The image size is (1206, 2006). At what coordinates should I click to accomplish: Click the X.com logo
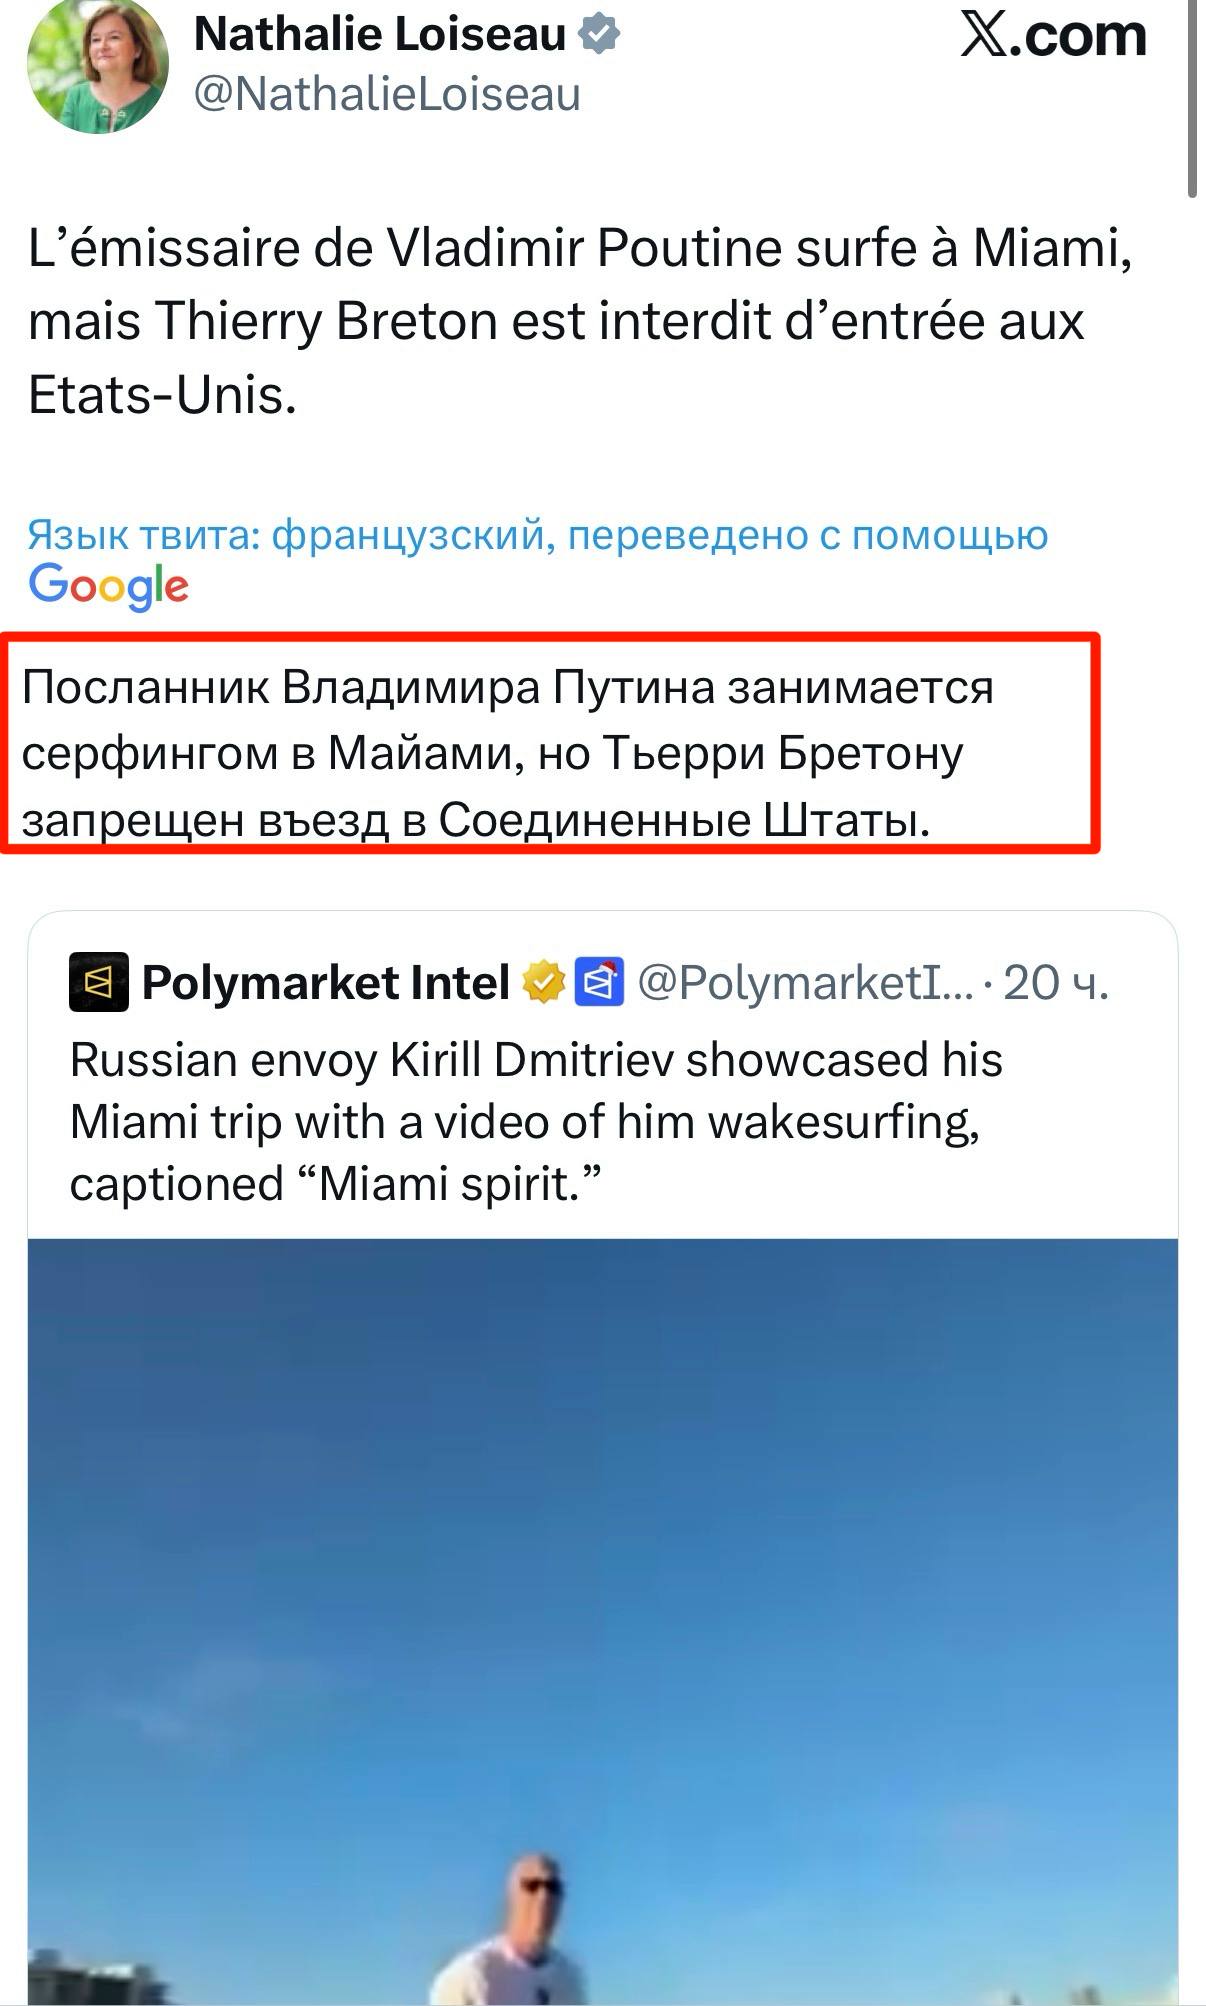click(x=1052, y=36)
